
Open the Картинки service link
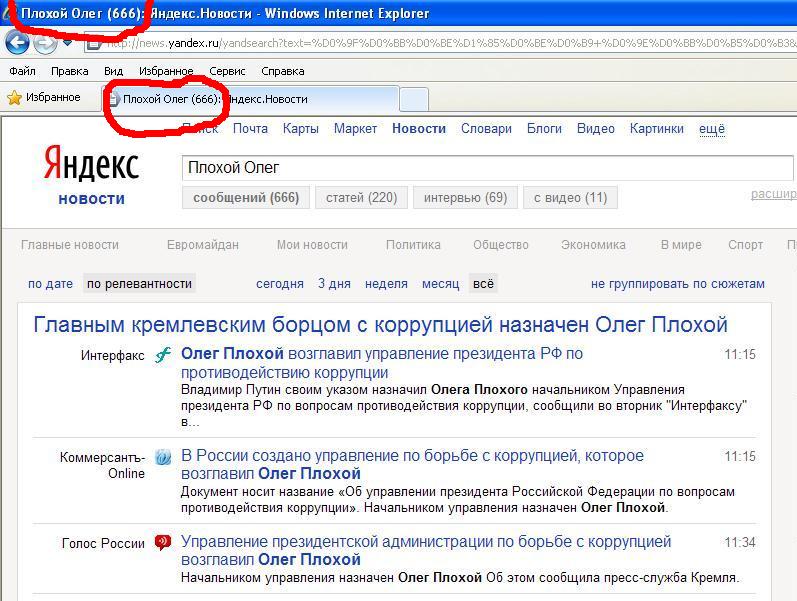tap(657, 129)
